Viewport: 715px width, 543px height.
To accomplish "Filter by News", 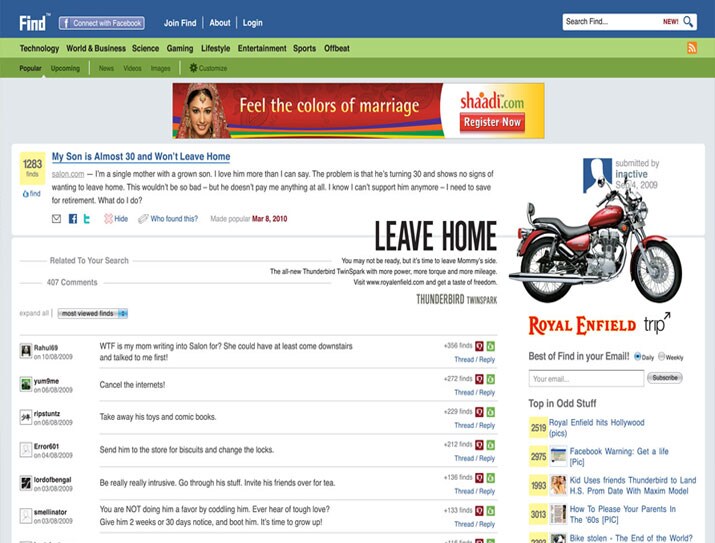I will (x=106, y=68).
